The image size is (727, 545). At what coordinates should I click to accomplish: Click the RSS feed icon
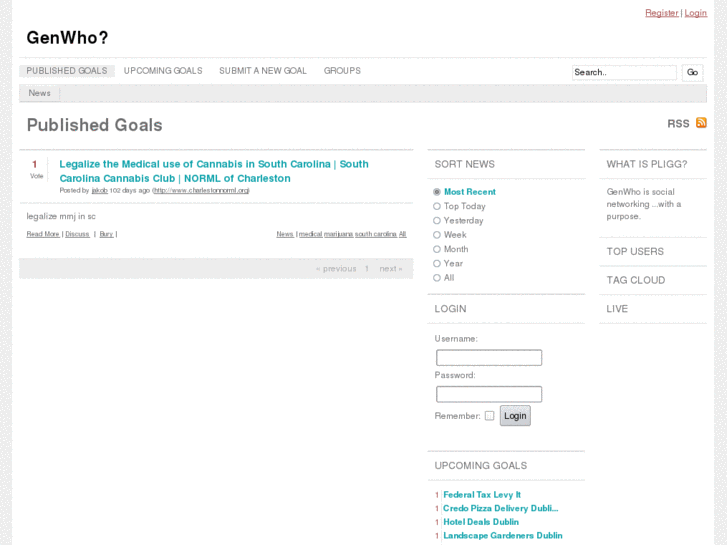(701, 123)
